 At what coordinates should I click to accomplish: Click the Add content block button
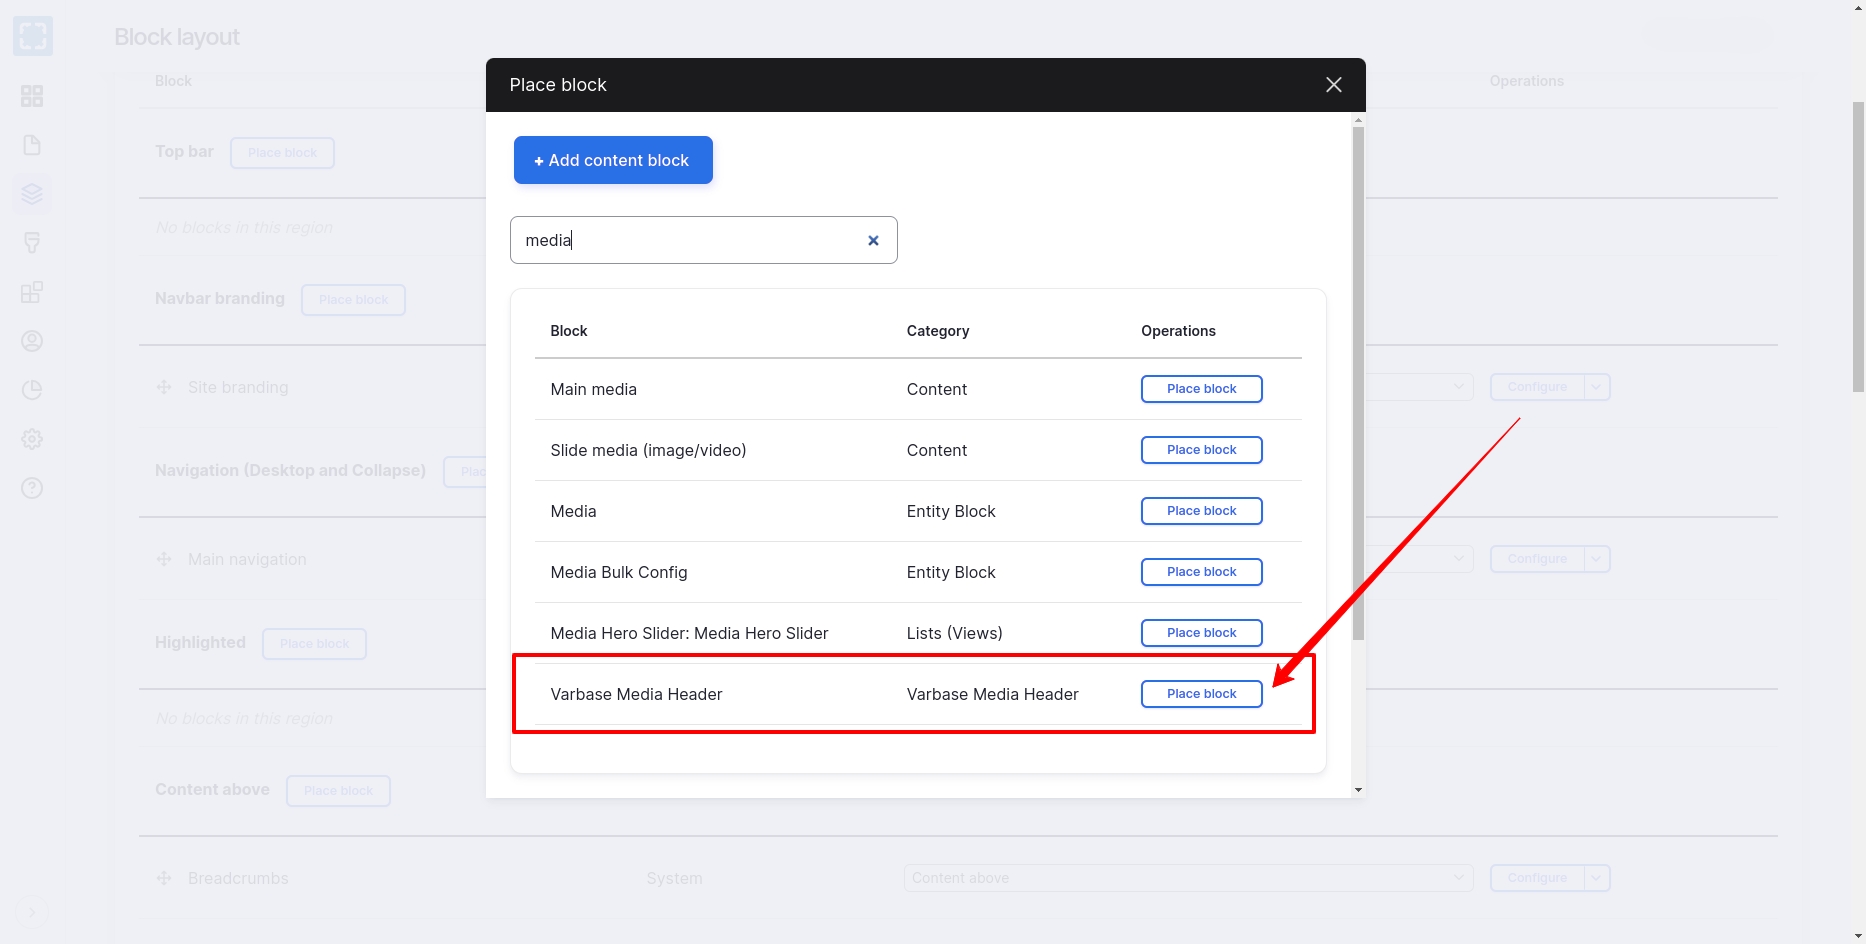point(613,160)
